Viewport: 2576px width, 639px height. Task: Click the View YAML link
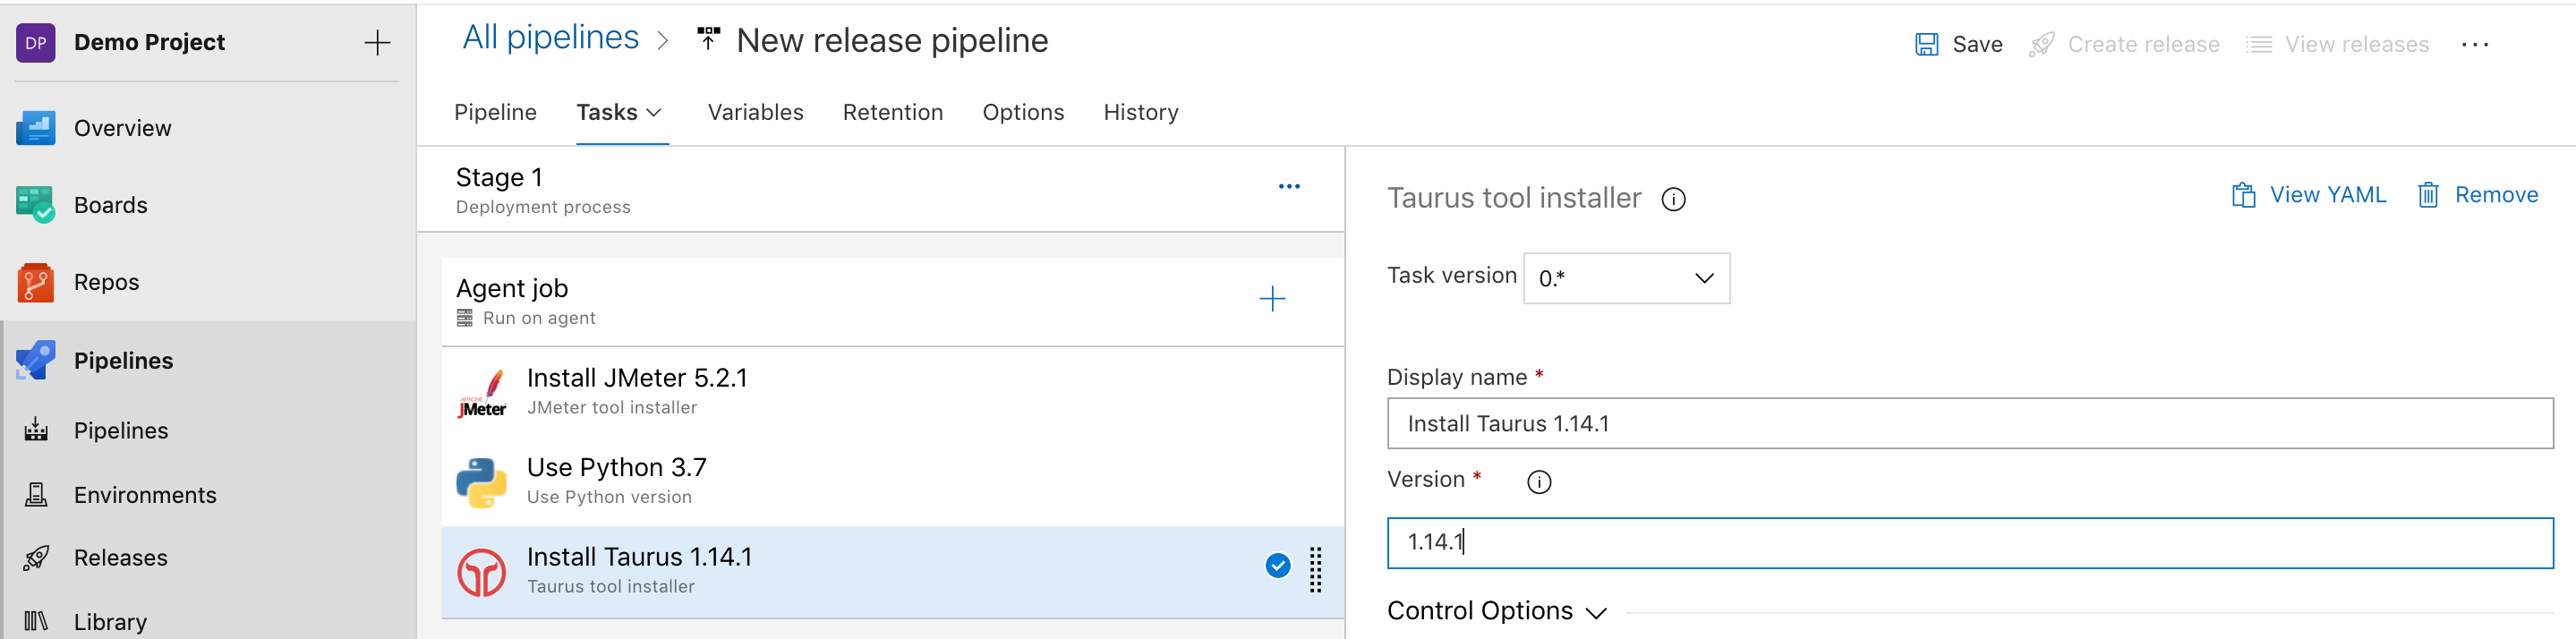(x=2327, y=195)
